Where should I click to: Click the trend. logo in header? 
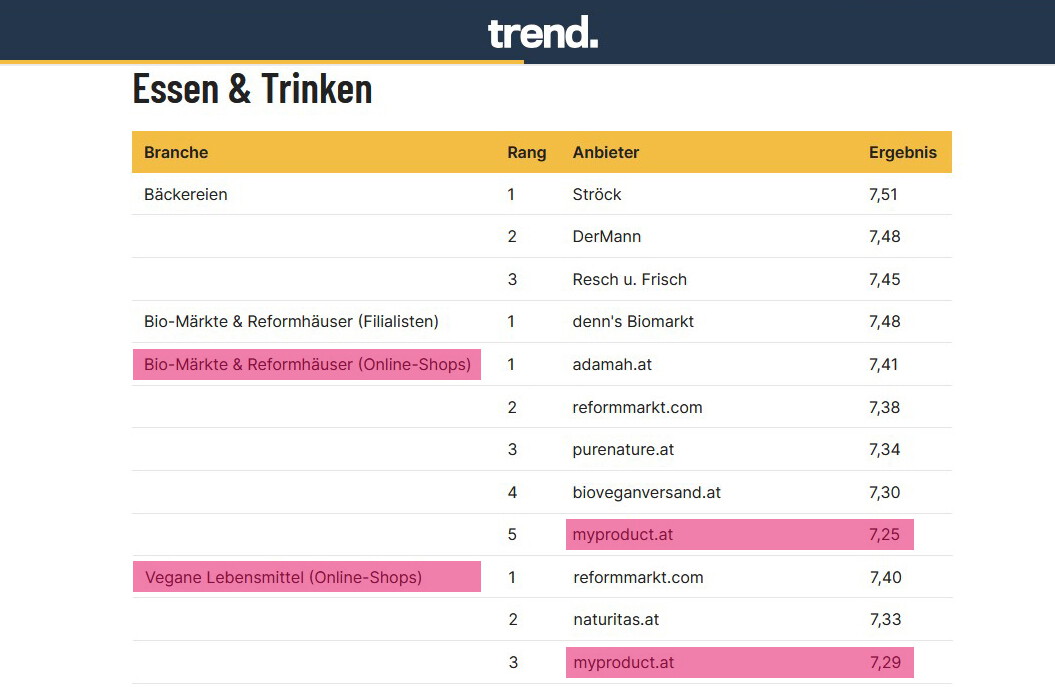[543, 33]
